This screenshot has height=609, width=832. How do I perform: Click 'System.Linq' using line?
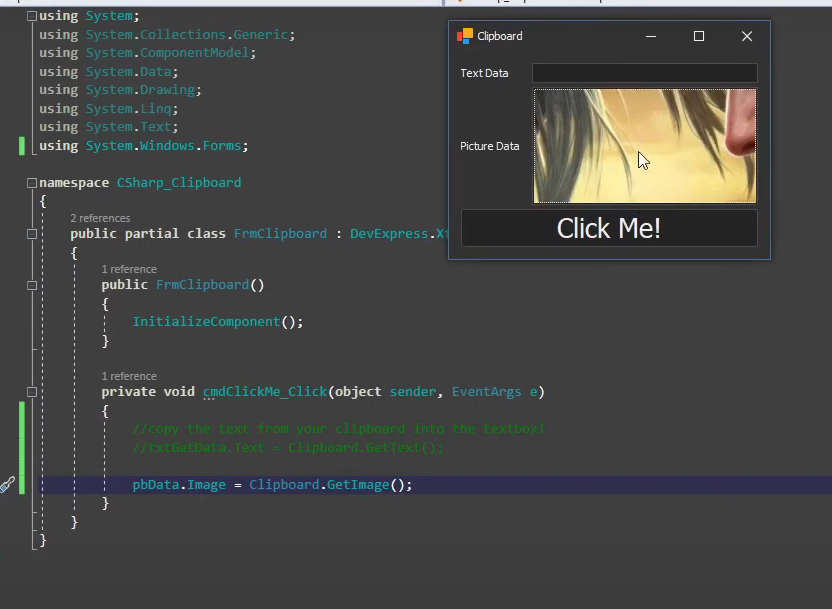click(128, 109)
